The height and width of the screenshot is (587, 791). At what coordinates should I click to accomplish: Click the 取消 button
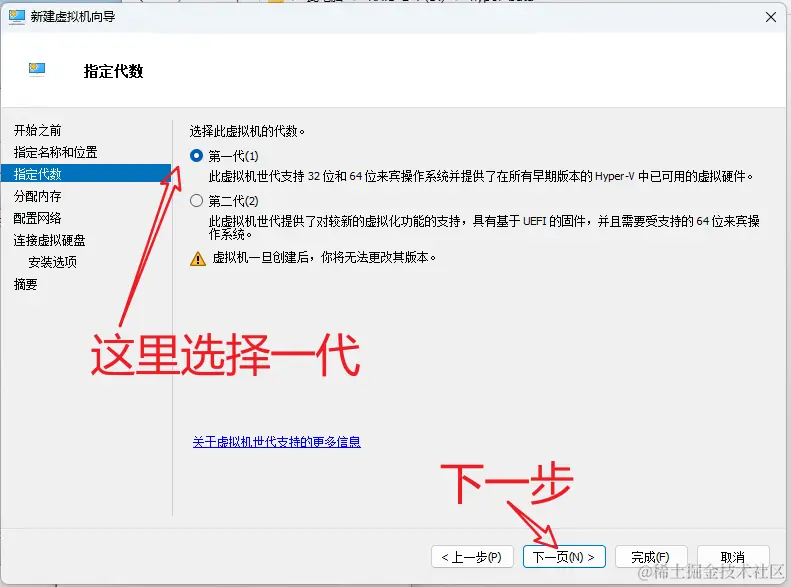(733, 557)
